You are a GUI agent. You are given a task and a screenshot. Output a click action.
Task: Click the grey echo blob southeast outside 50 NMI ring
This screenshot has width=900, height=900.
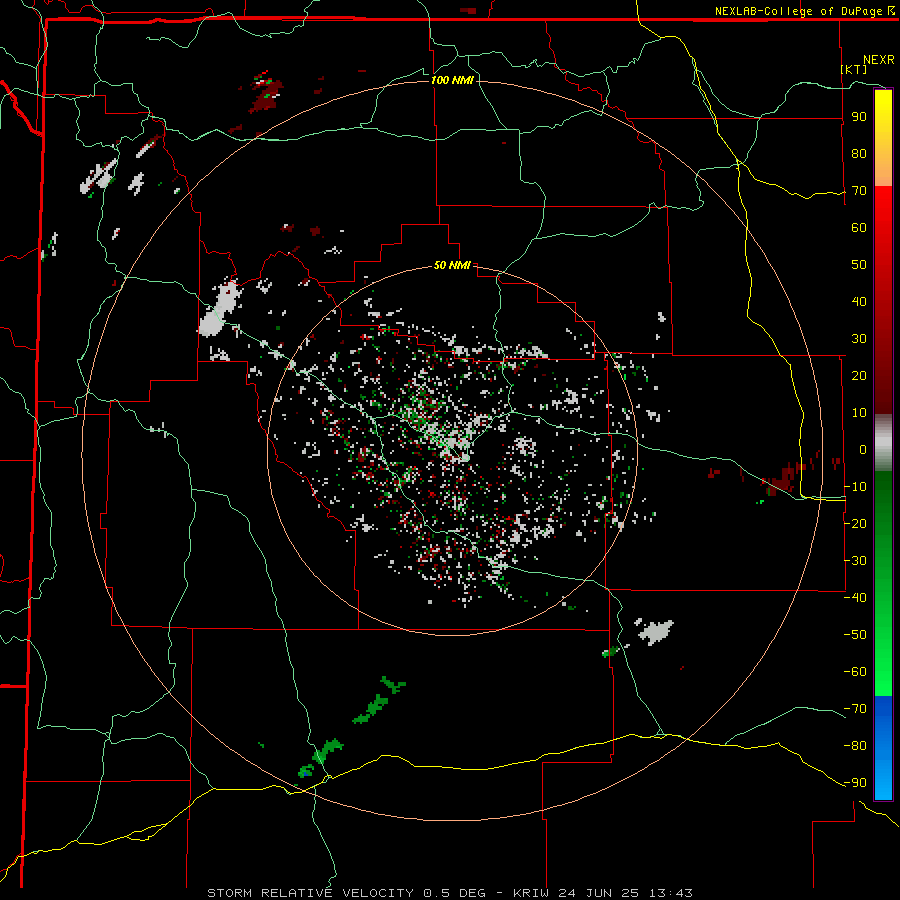[655, 632]
